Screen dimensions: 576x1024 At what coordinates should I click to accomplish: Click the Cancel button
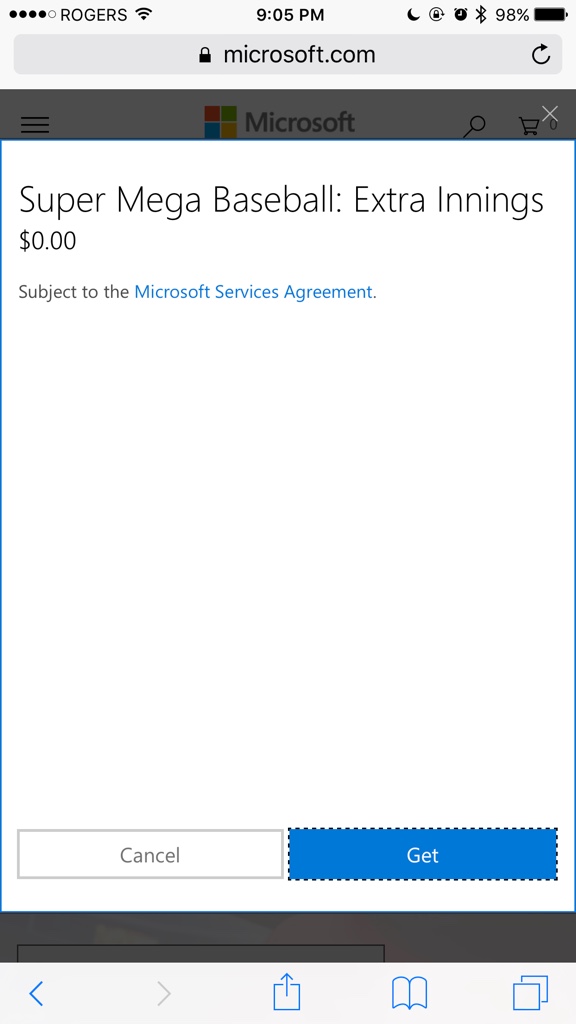click(150, 854)
